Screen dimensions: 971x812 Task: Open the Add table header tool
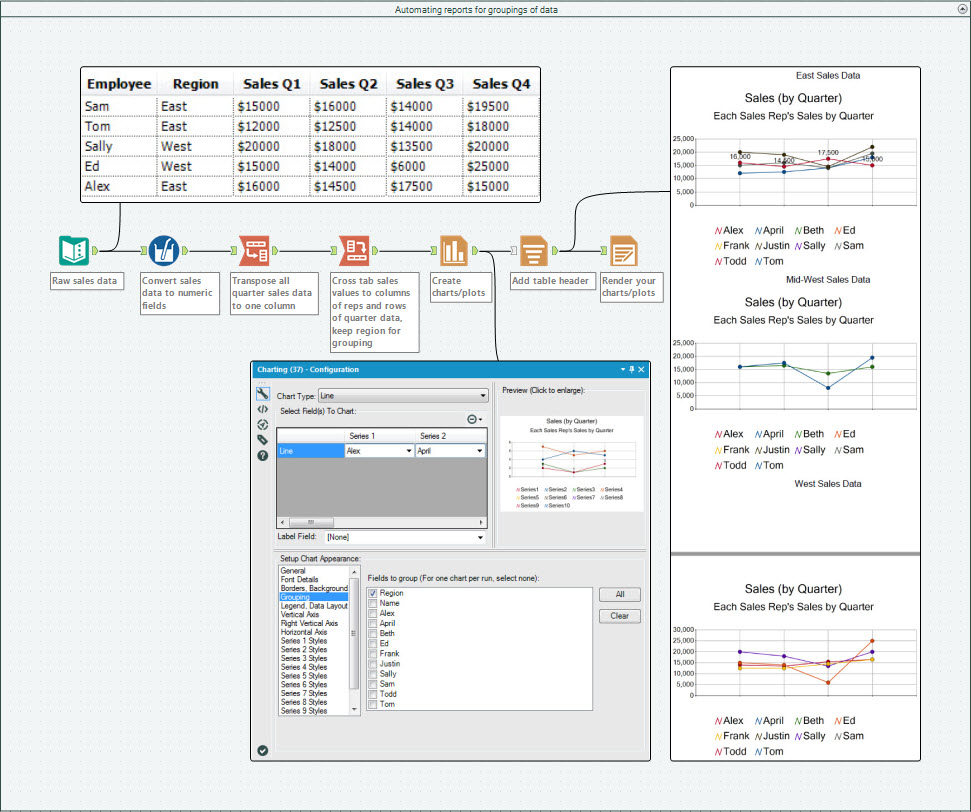point(533,250)
